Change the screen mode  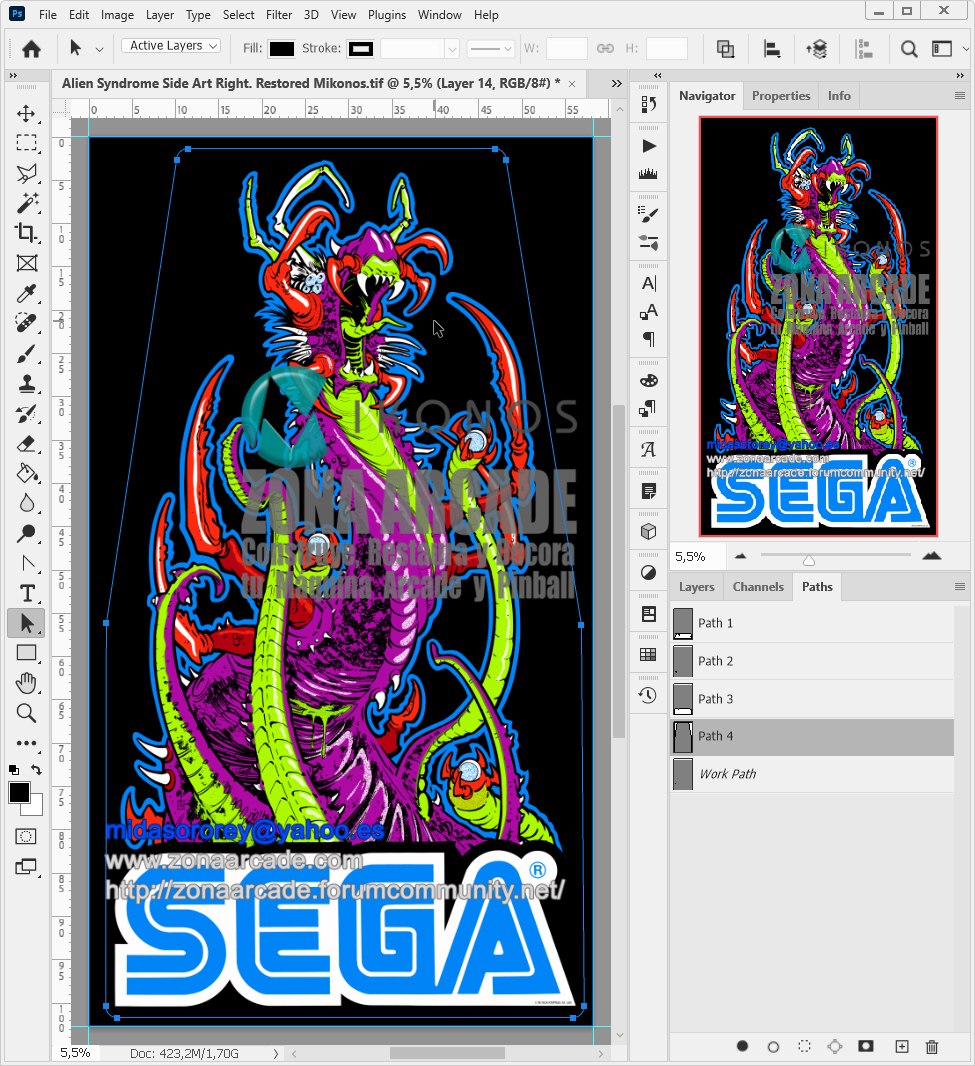26,867
